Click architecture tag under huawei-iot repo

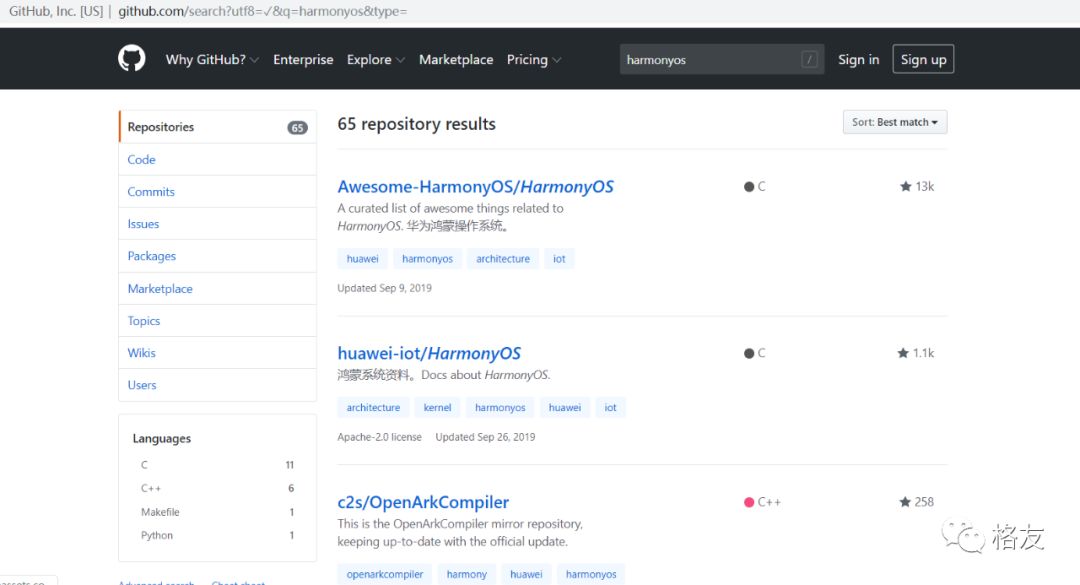(373, 407)
